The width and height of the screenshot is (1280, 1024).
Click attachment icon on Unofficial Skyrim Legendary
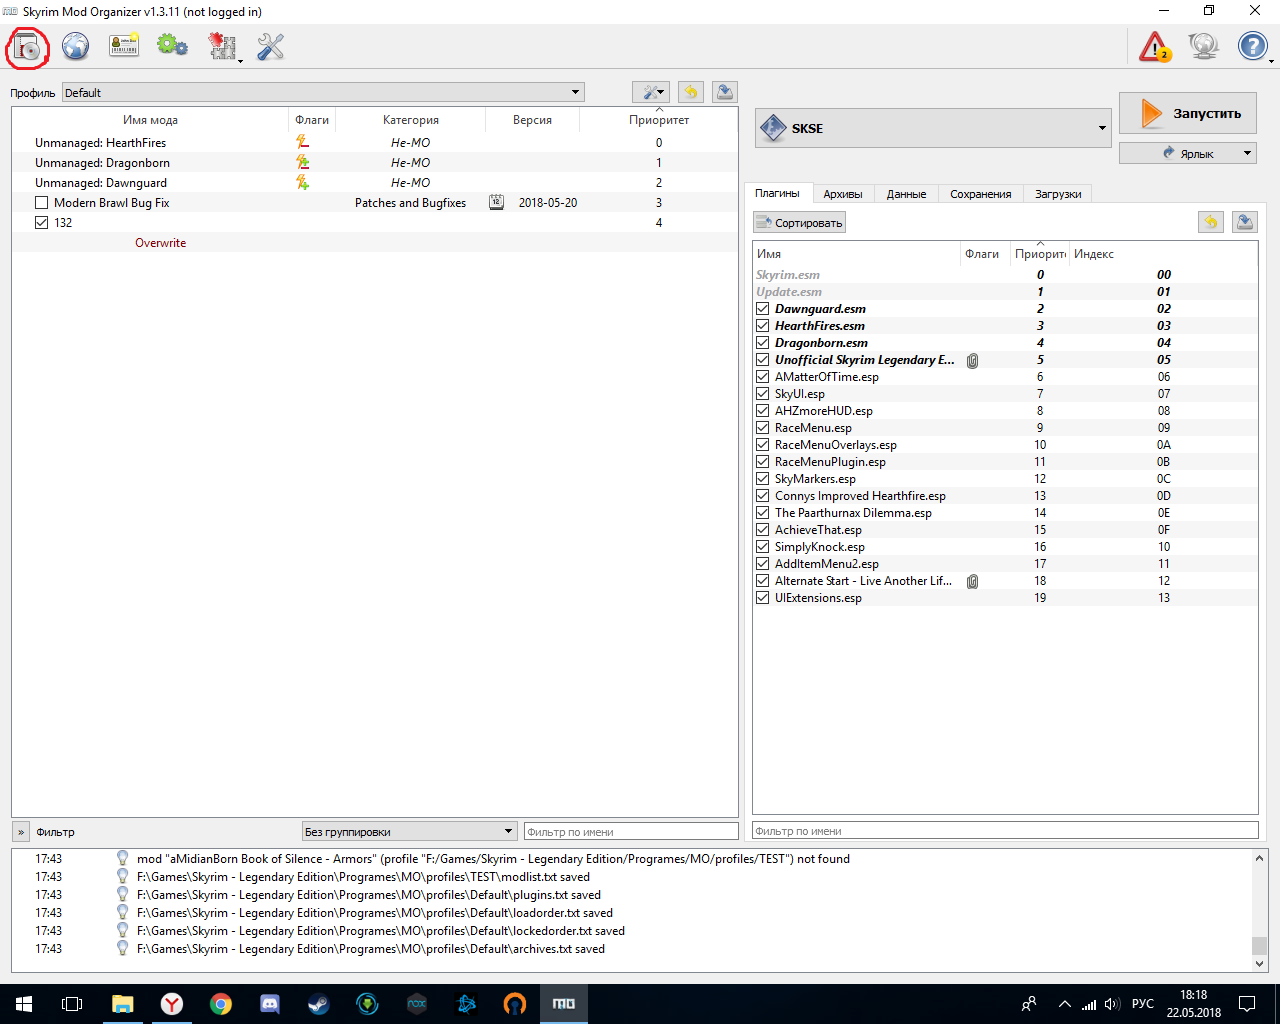[972, 360]
